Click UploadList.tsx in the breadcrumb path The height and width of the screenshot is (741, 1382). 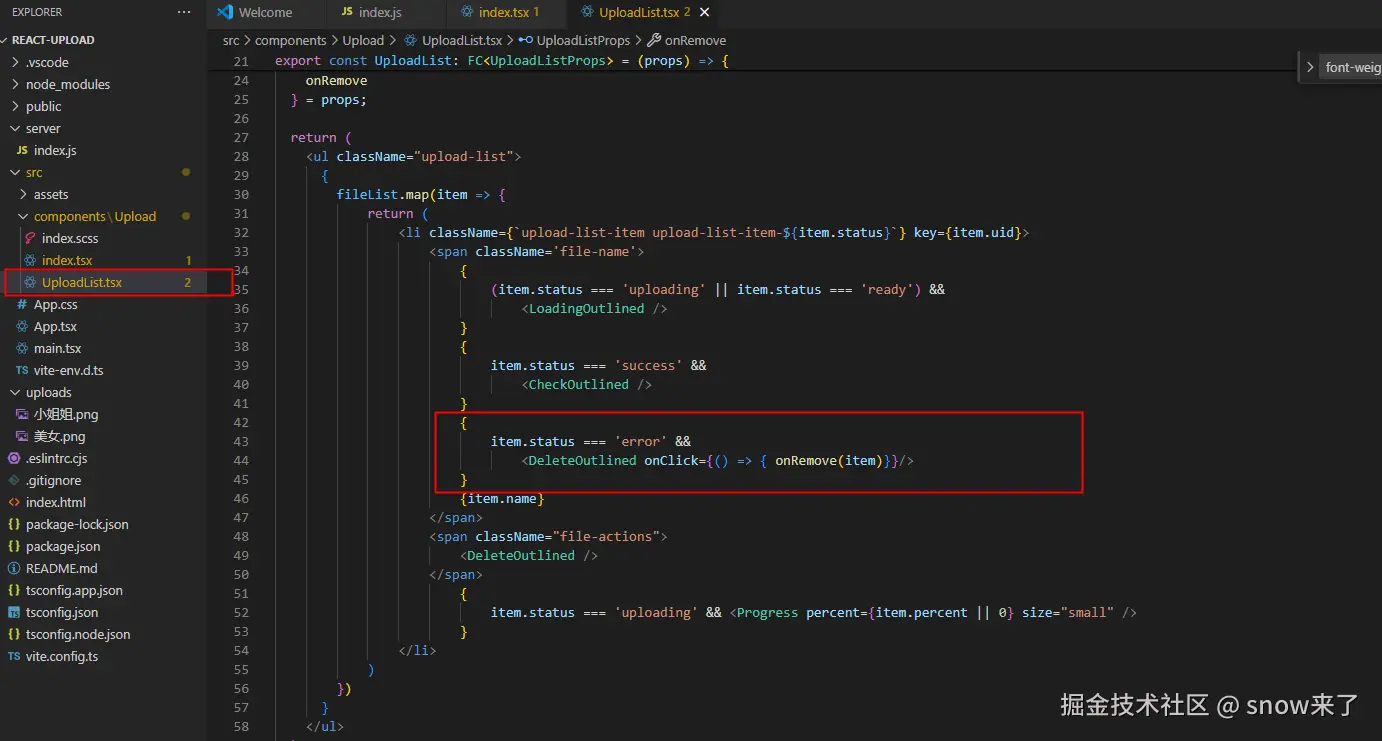462,40
